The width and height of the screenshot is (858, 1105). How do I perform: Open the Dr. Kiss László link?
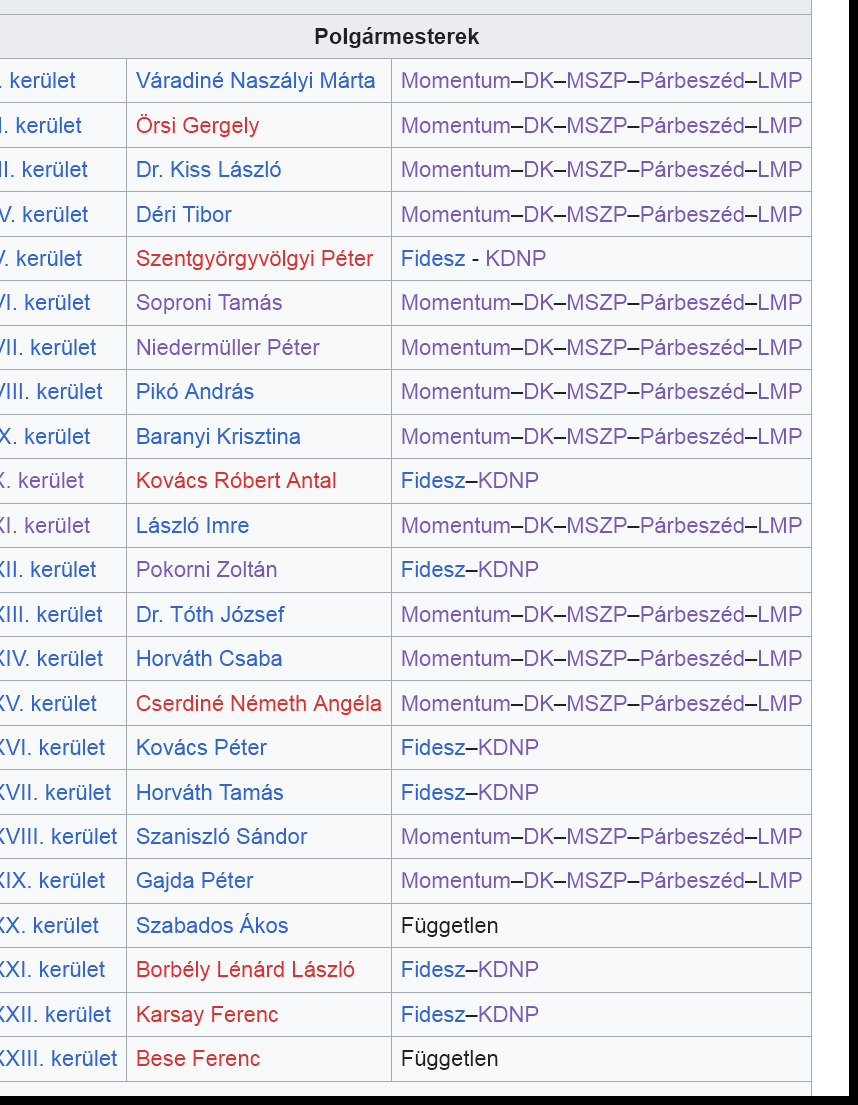coord(208,170)
